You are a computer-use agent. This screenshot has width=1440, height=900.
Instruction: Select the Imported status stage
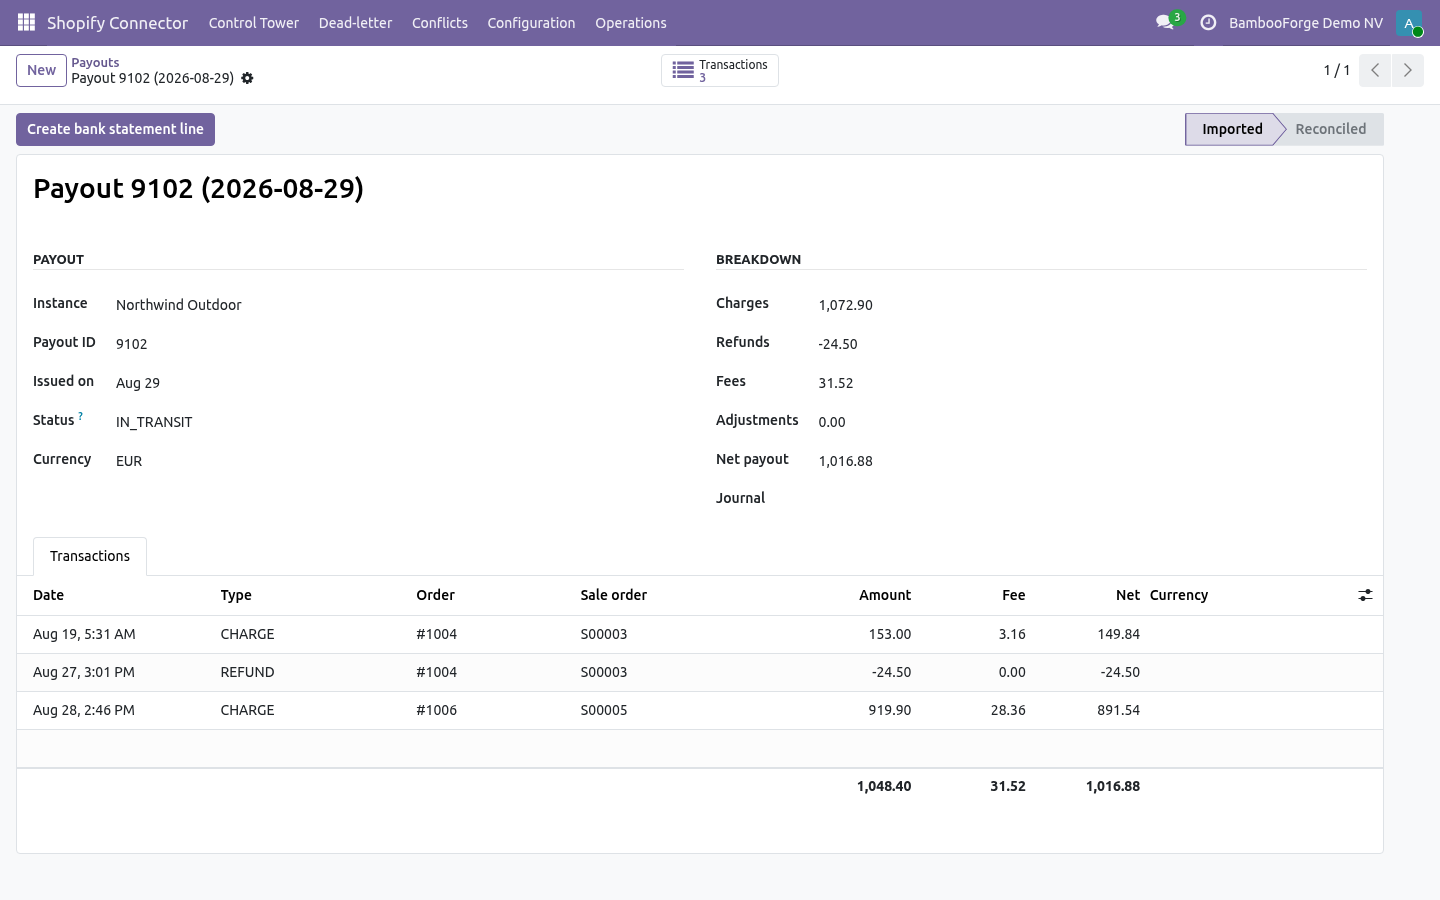pos(1232,129)
